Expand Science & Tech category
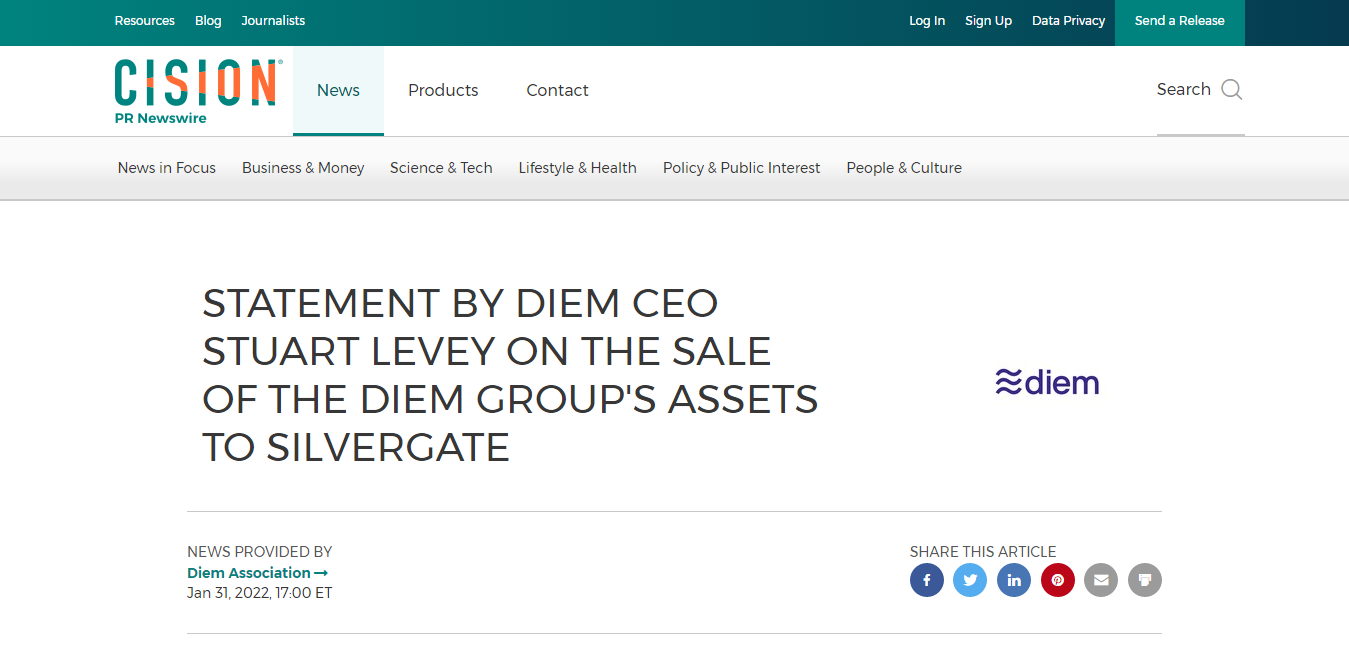The height and width of the screenshot is (659, 1349). pyautogui.click(x=441, y=168)
